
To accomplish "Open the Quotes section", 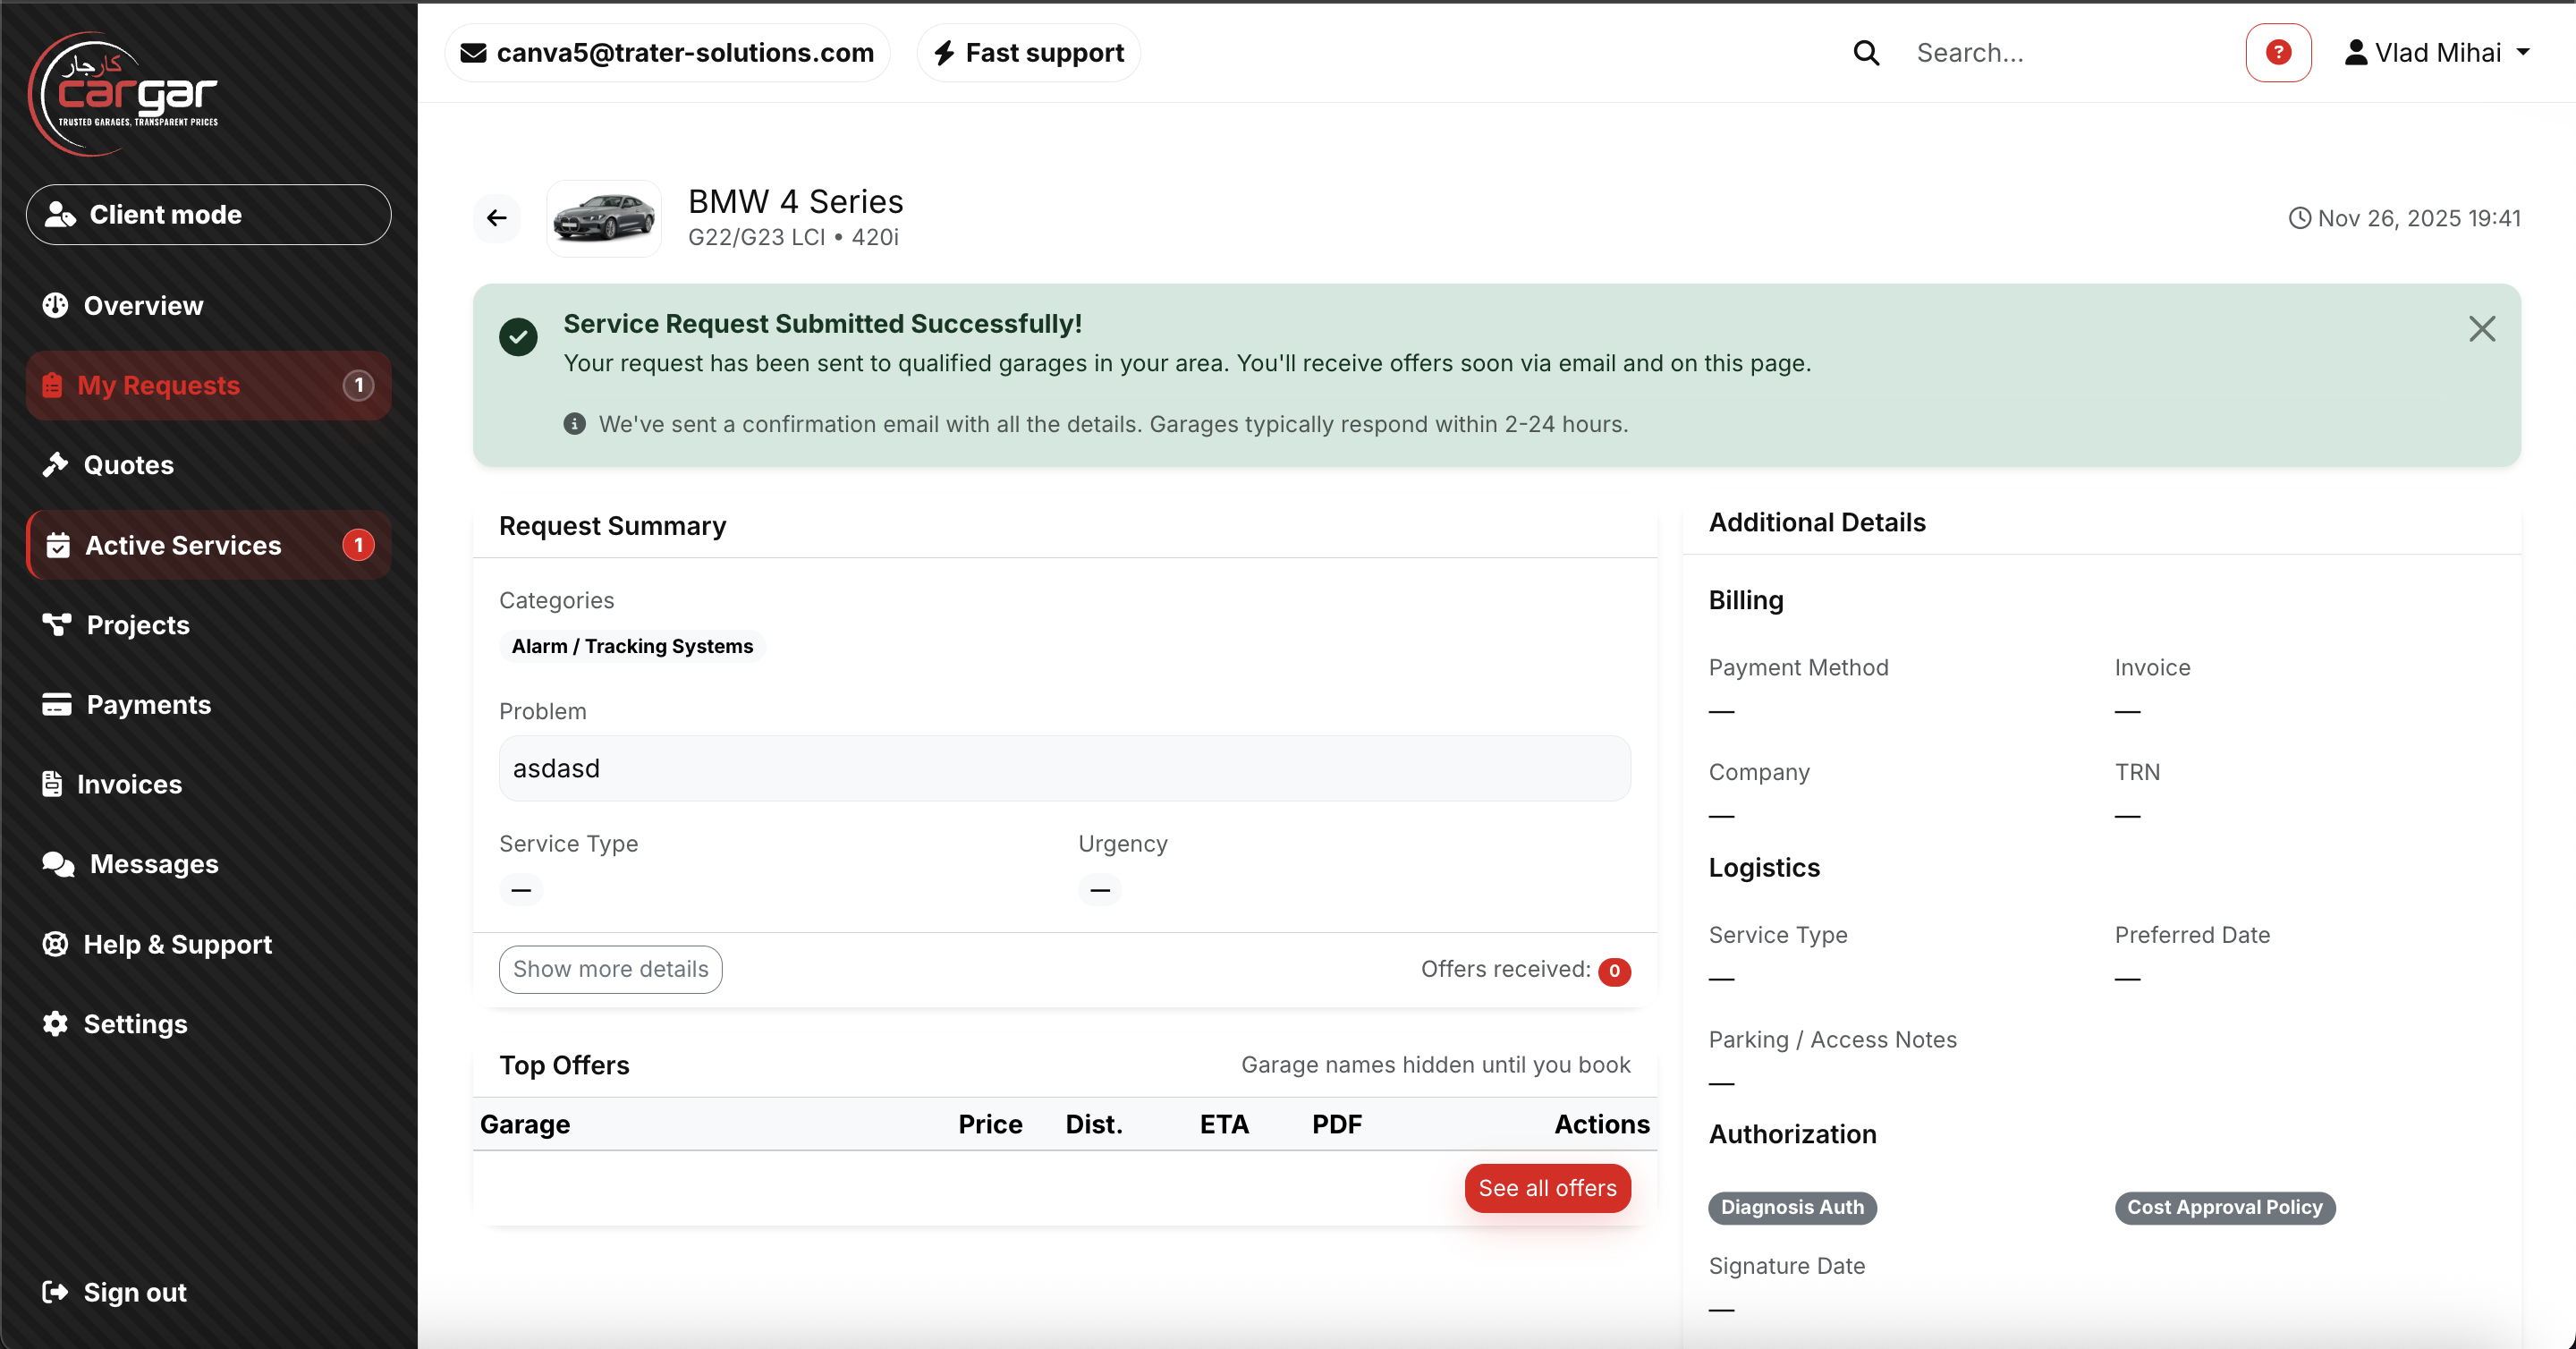I will coord(127,464).
